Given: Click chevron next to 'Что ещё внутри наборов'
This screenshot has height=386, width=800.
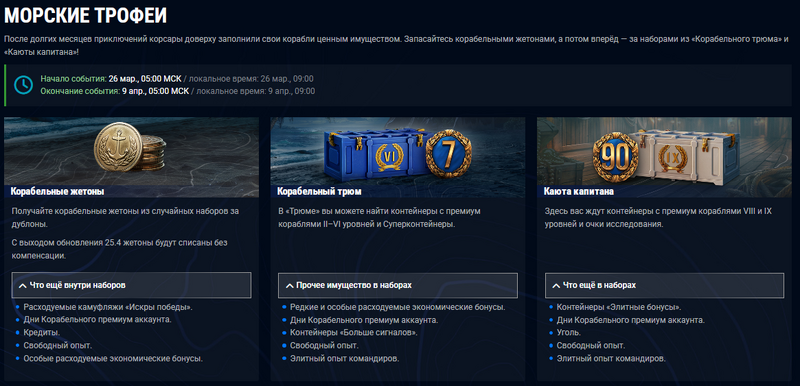Looking at the screenshot, I should 22,286.
